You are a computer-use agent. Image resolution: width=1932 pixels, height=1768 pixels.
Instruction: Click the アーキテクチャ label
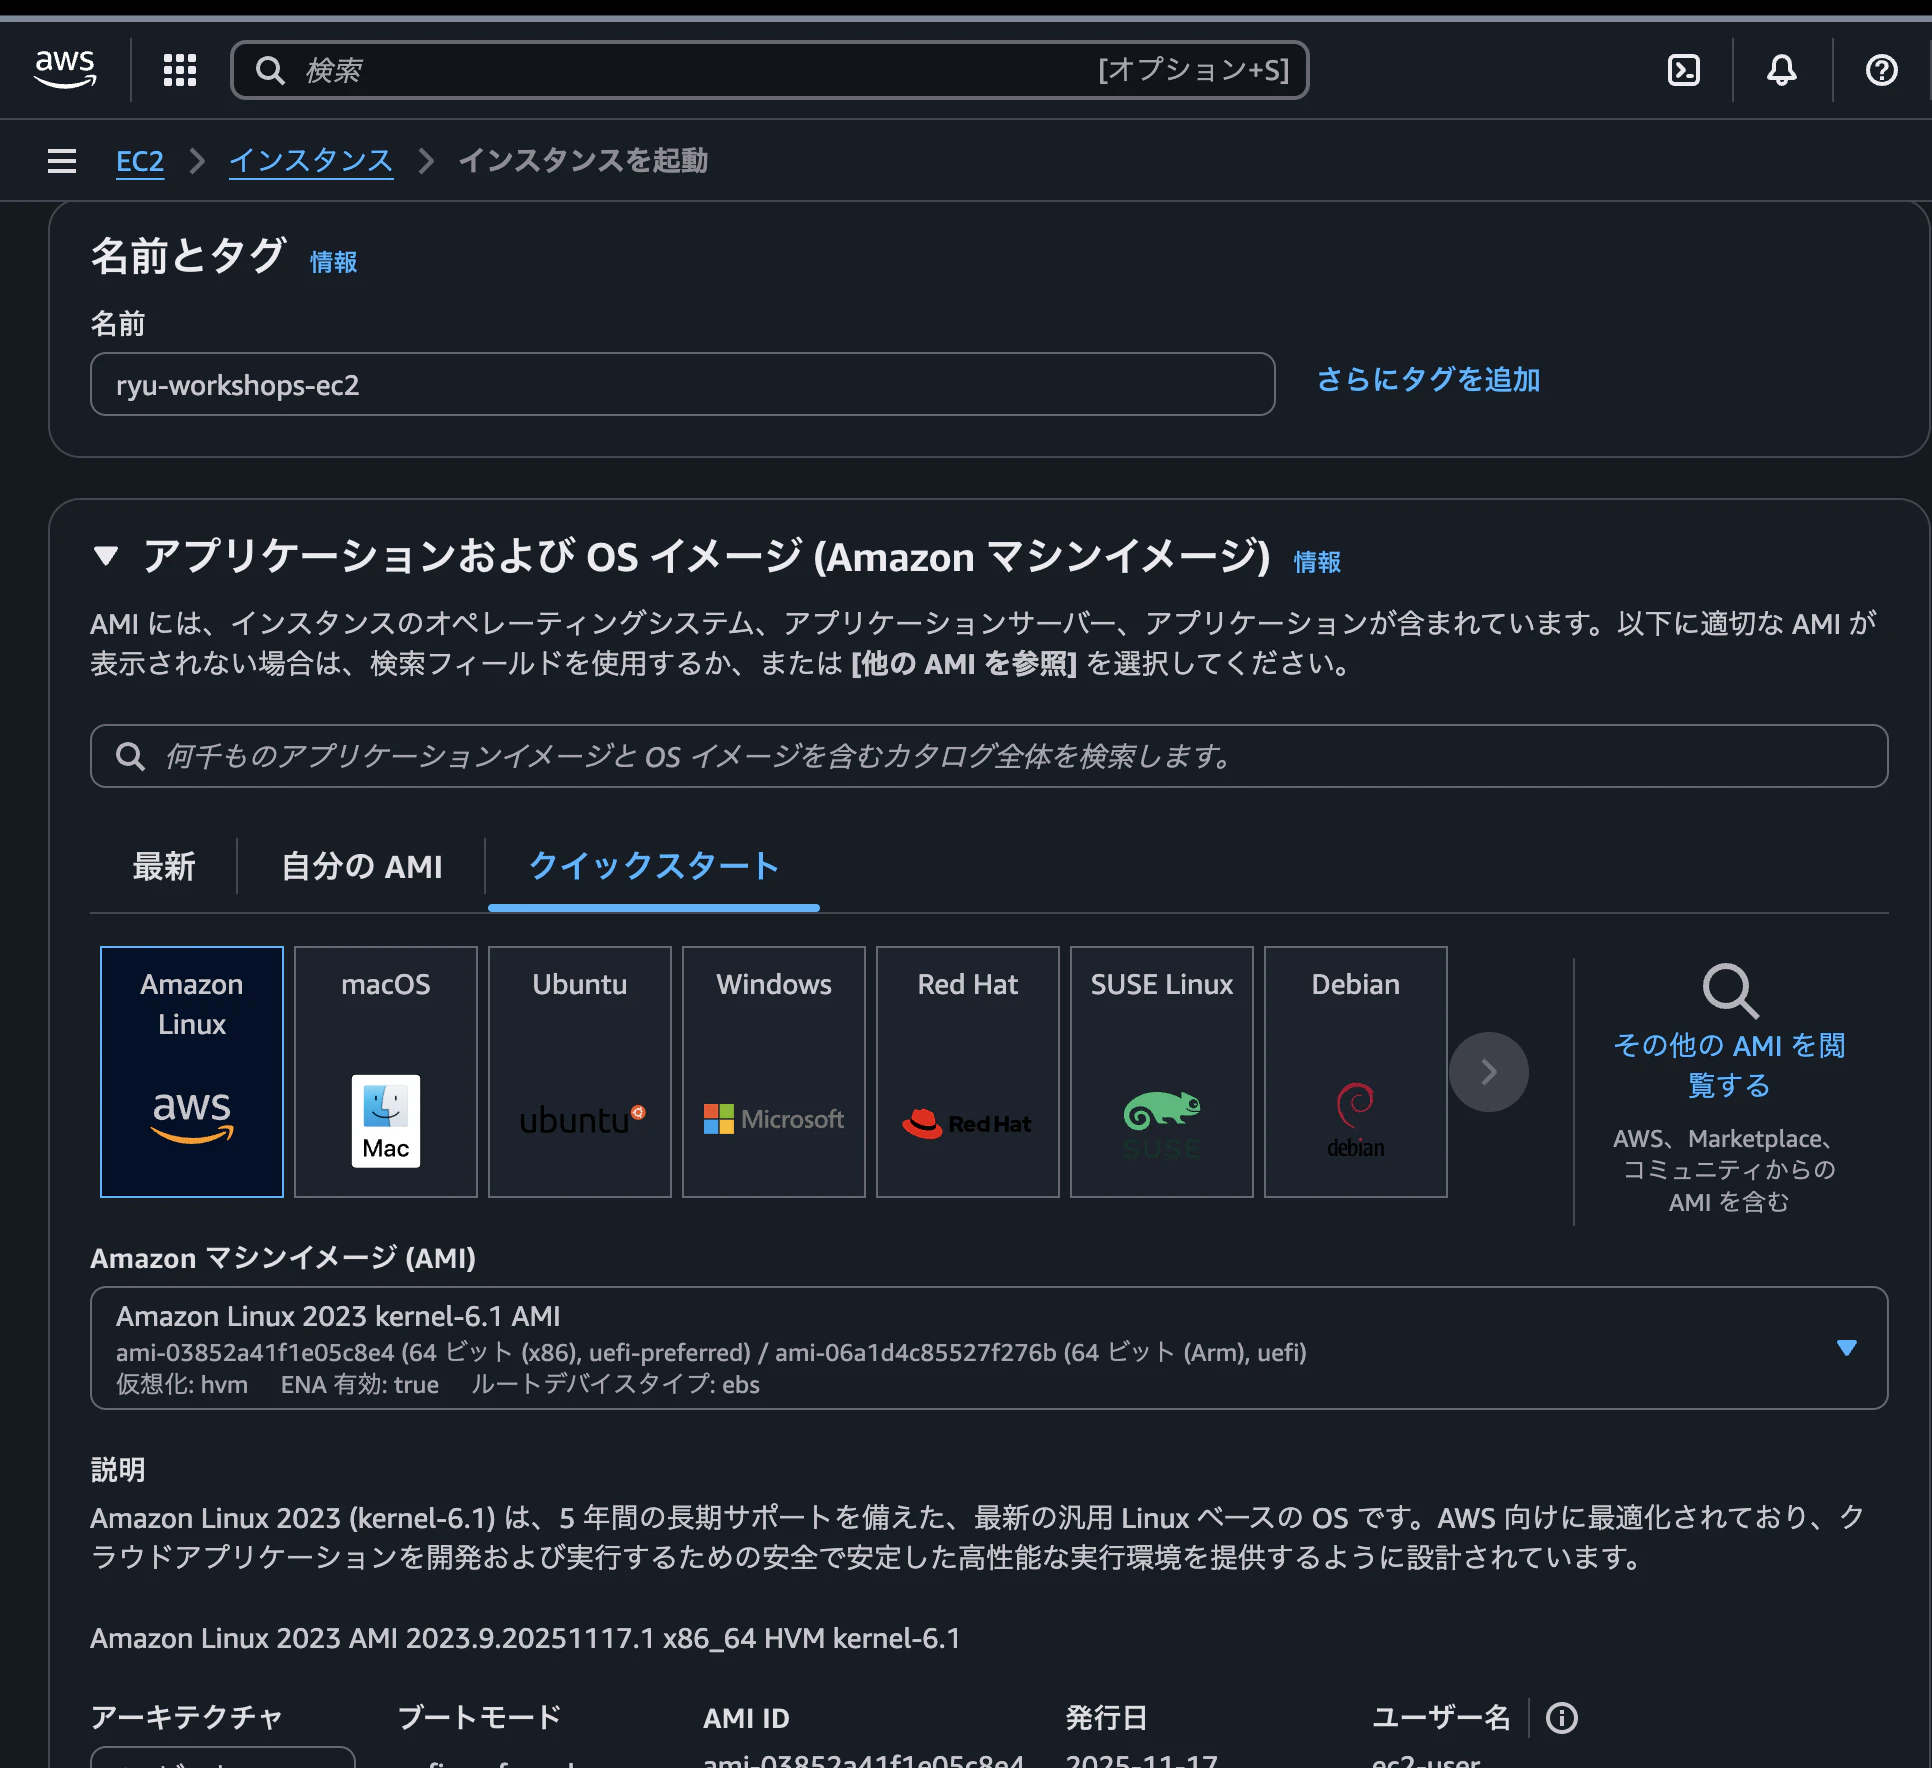186,1718
